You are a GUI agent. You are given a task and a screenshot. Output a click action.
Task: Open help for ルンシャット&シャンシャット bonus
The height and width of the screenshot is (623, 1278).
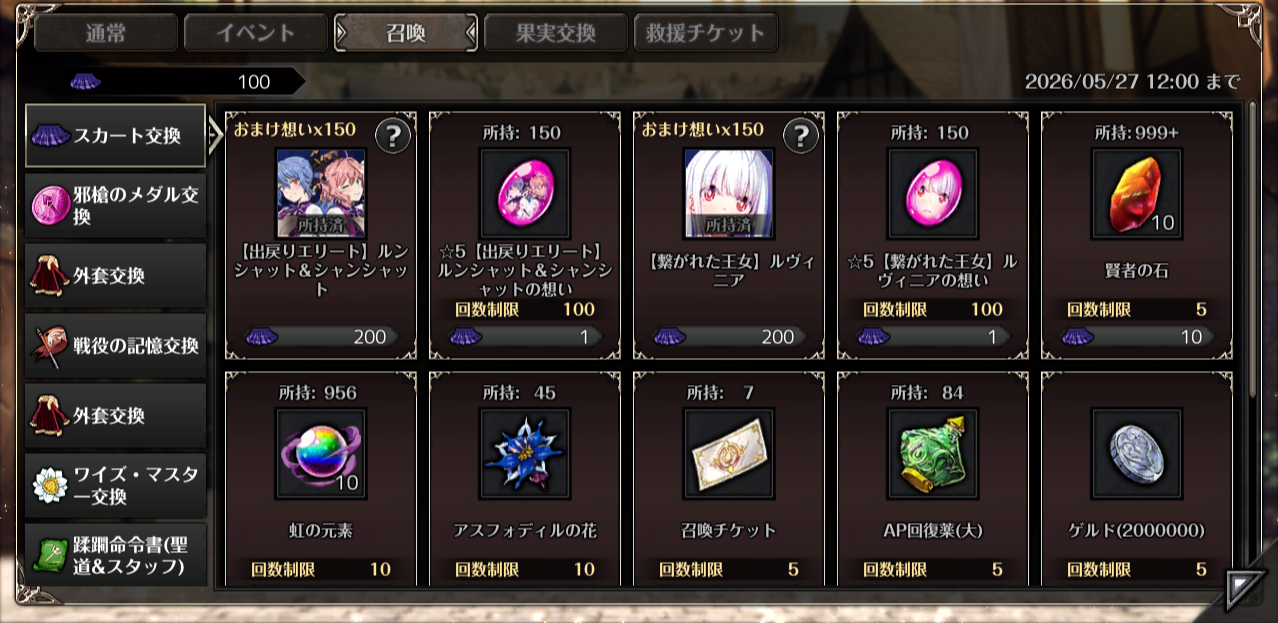[x=393, y=136]
